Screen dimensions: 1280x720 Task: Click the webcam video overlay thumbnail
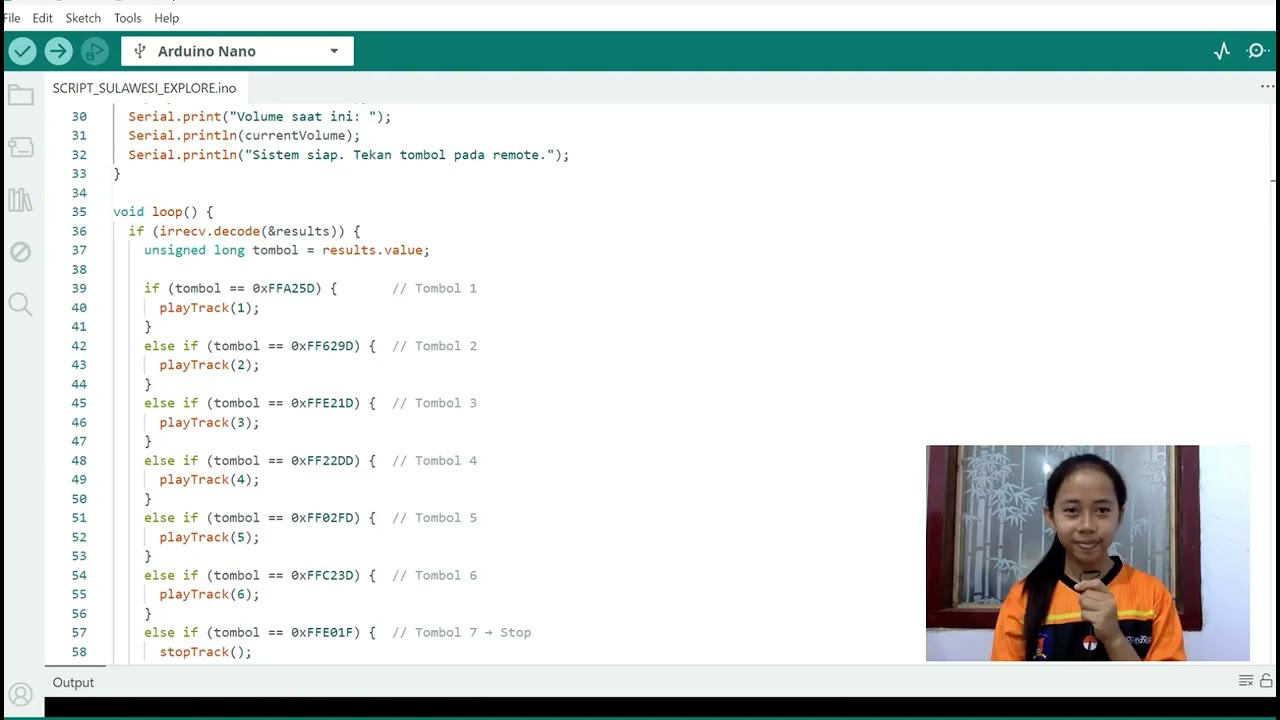pyautogui.click(x=1087, y=553)
